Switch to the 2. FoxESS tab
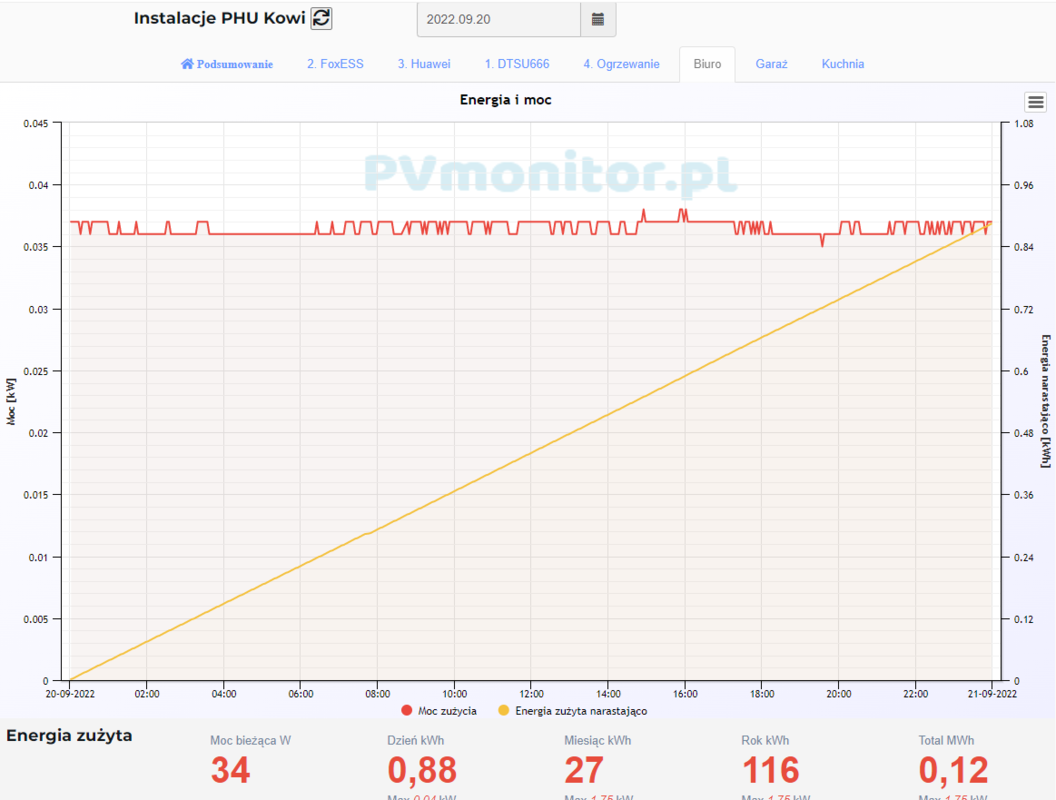This screenshot has width=1056, height=800. 335,64
